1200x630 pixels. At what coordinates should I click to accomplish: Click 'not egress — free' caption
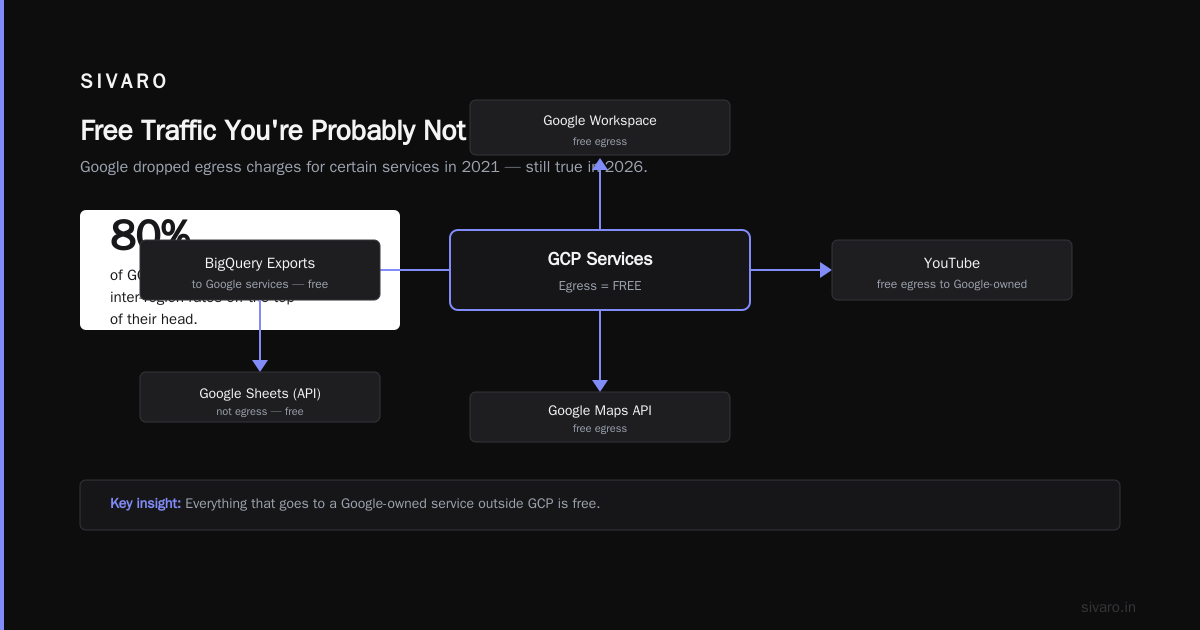click(260, 411)
